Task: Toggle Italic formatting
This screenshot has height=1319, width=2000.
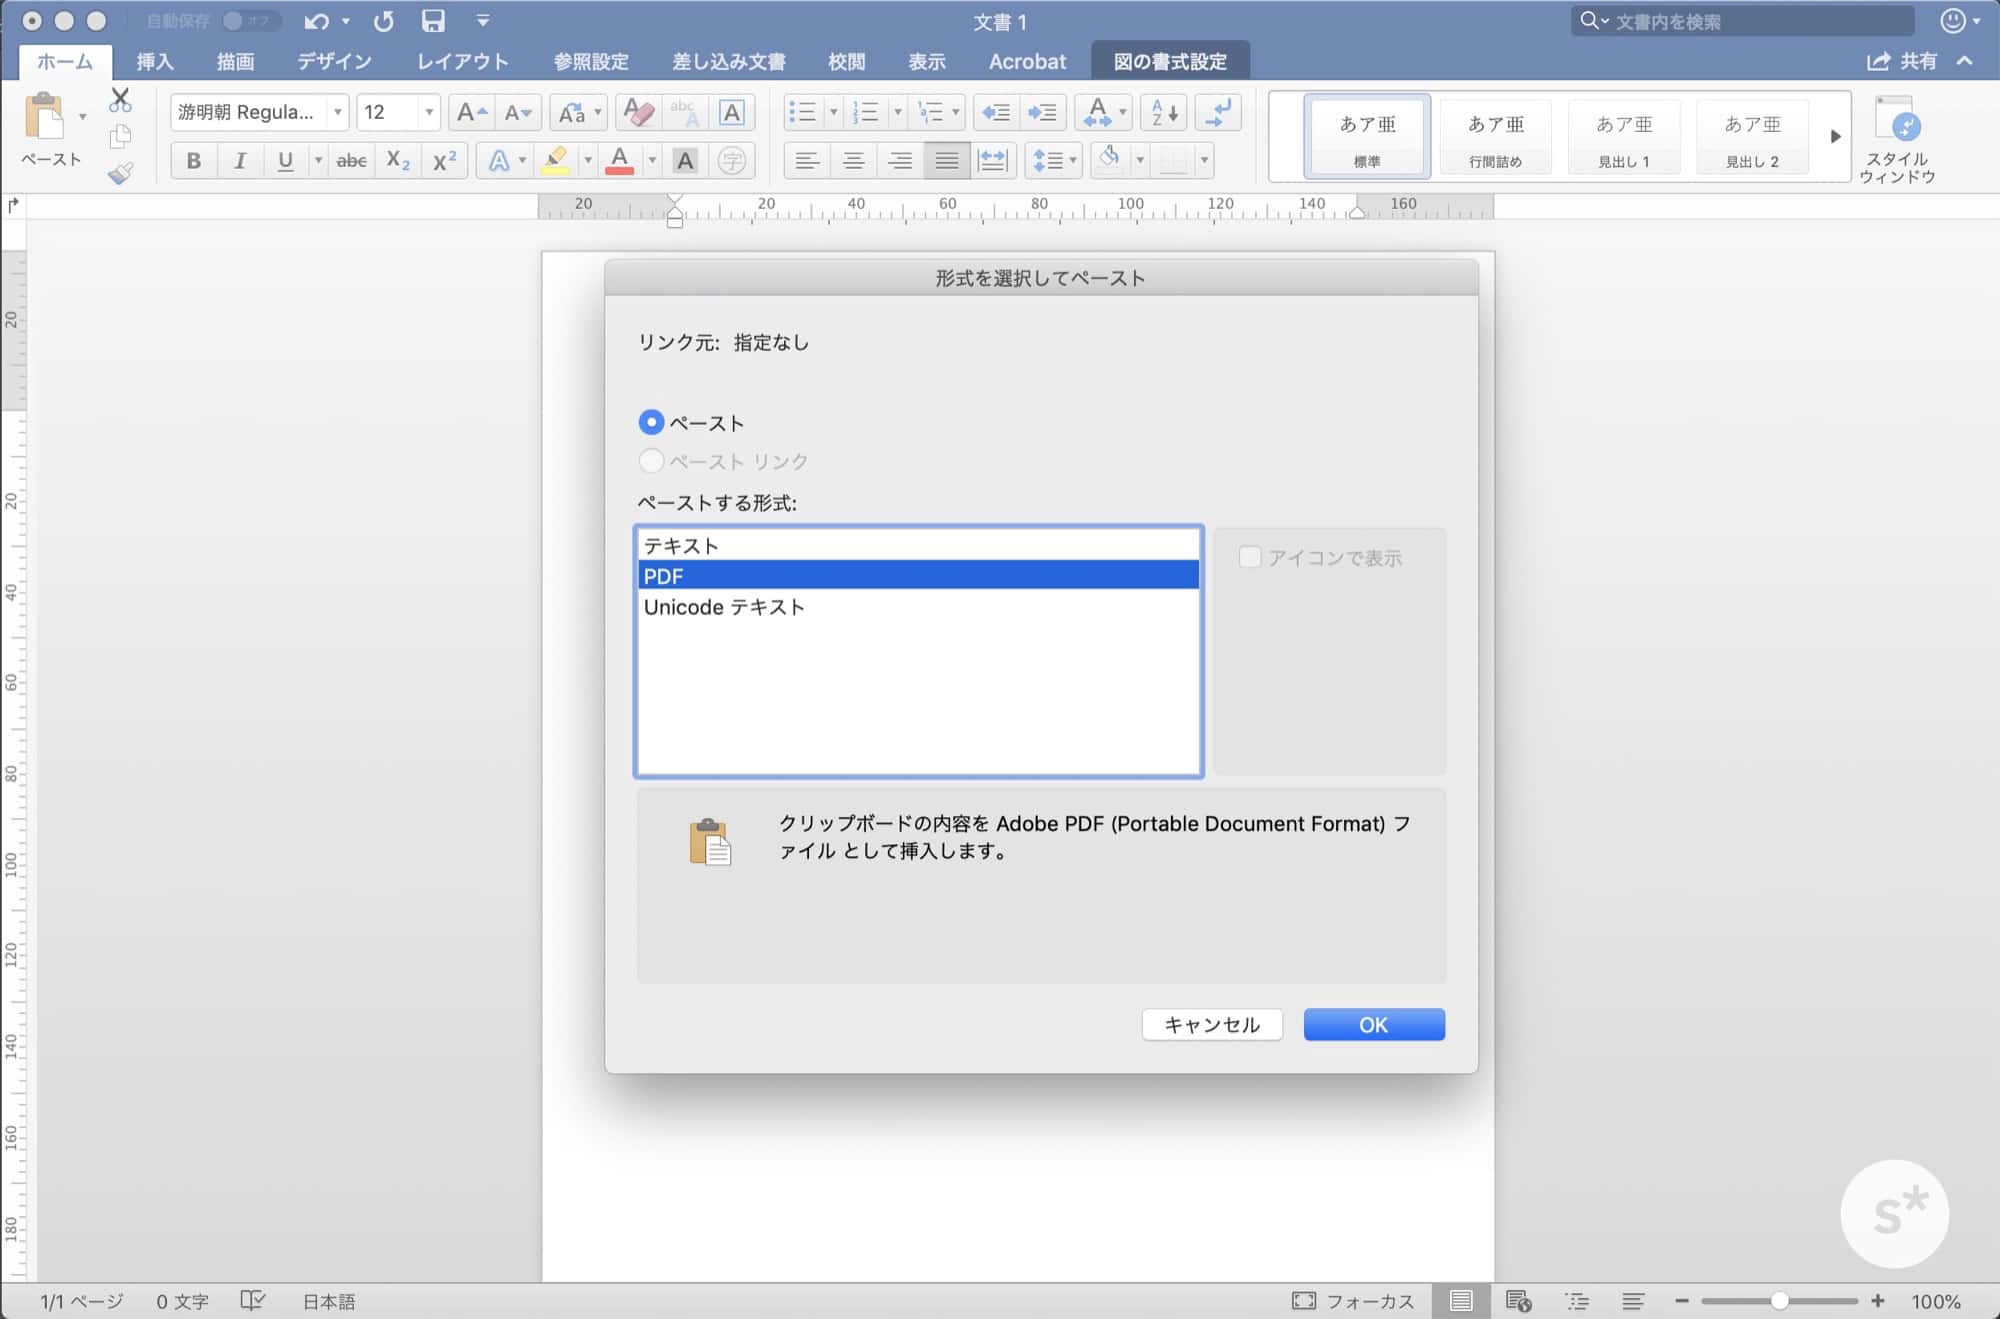Action: click(x=239, y=160)
